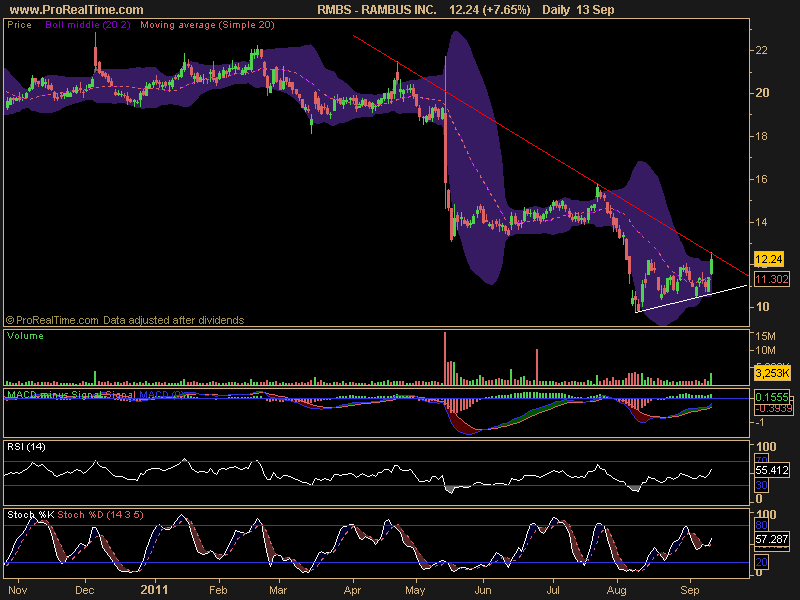
Task: Select the MACD minus Signal legend
Action: pyautogui.click(x=55, y=394)
